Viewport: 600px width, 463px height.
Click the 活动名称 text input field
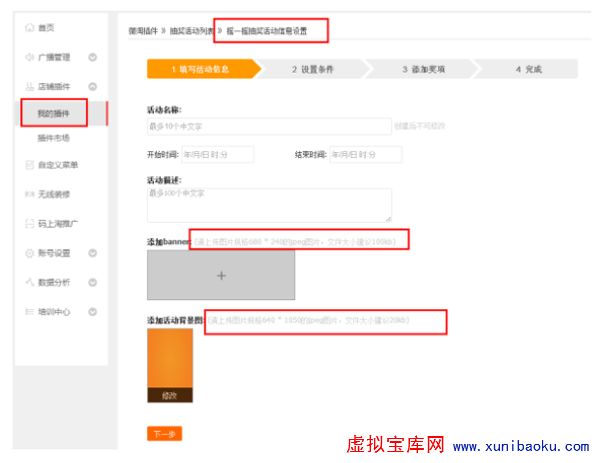pyautogui.click(x=268, y=126)
